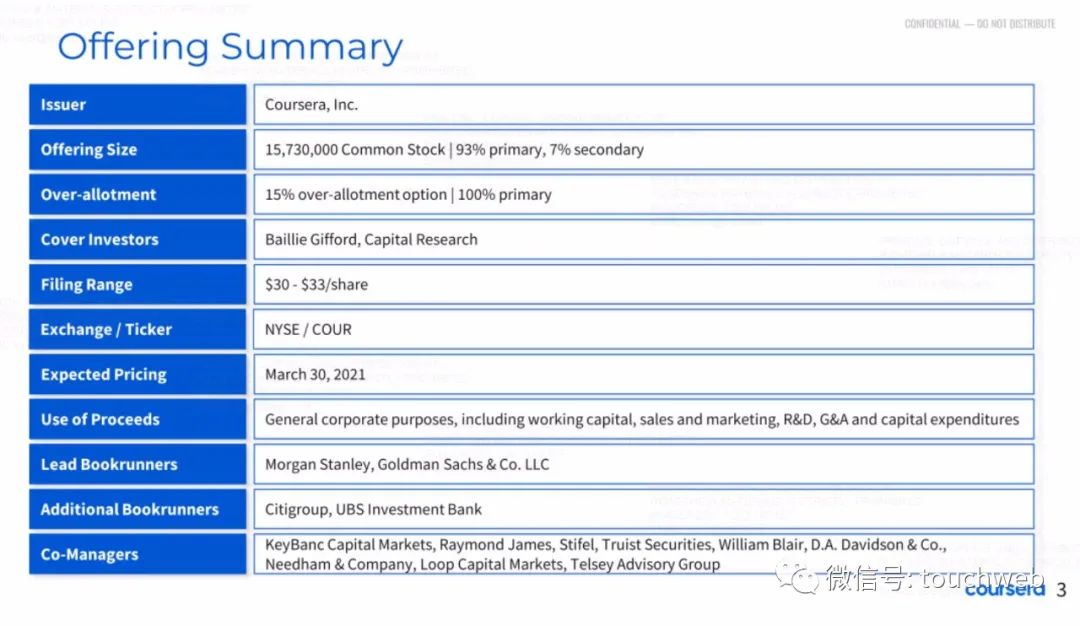The height and width of the screenshot is (626, 1080).
Task: Click 'Citigroup, UBS Investment Bank' value
Action: 373,510
